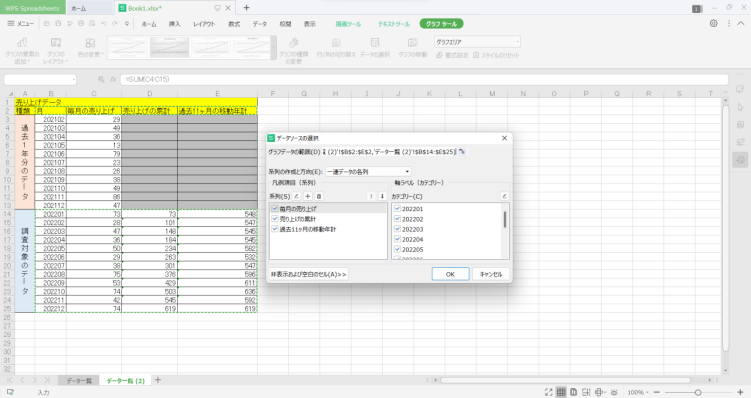The height and width of the screenshot is (398, 751).
Task: Expand the Name Box dropdown
Action: coord(74,80)
